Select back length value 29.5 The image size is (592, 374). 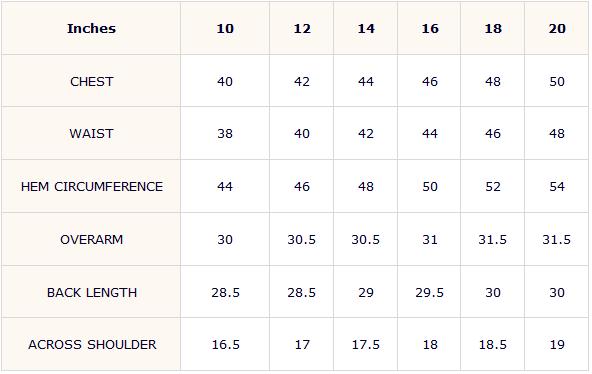(429, 292)
